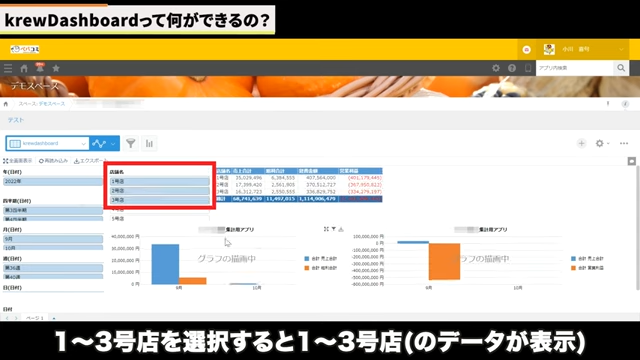The image size is (640, 360).
Task: Click the breadcrumb home icon
Action: click(x=6, y=104)
